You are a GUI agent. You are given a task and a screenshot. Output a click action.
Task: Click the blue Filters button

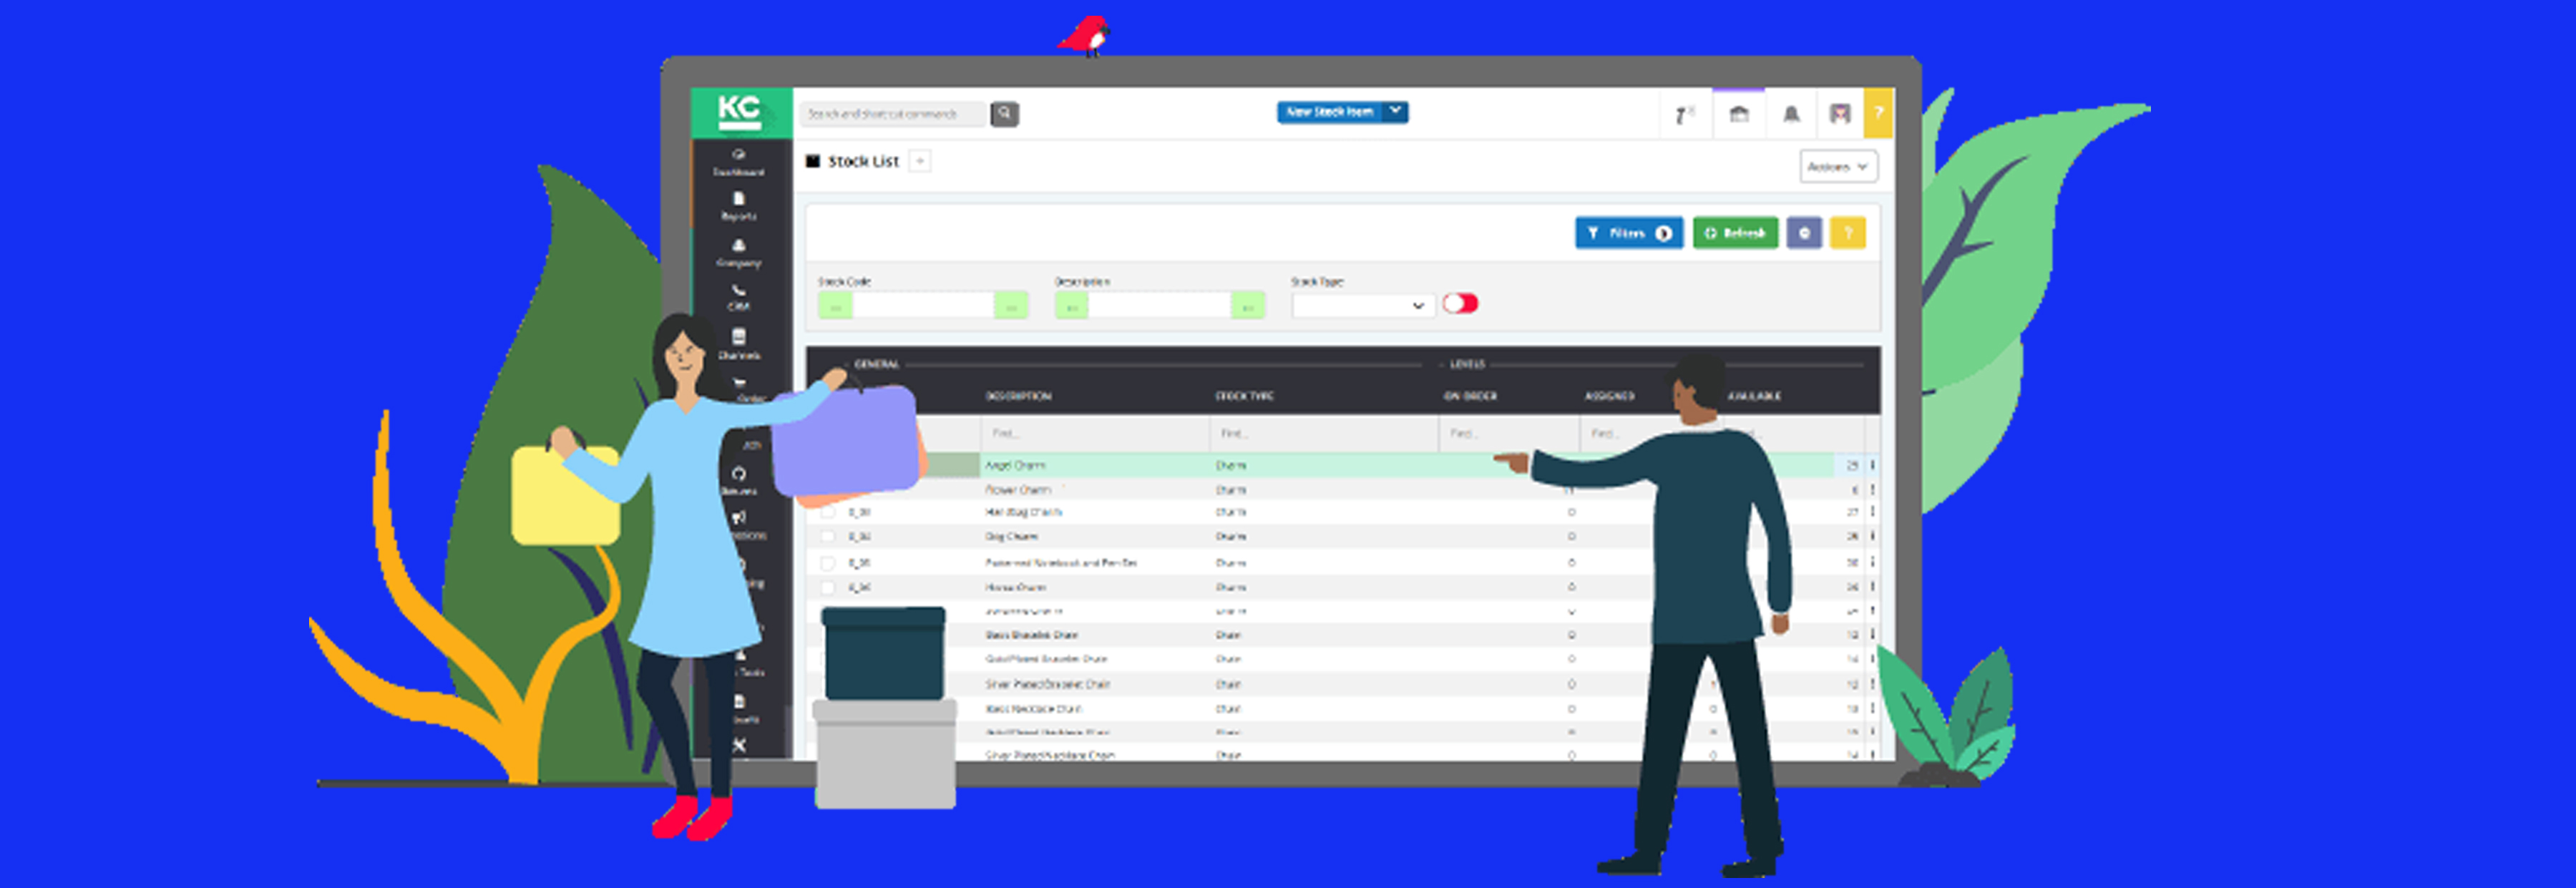tap(1628, 233)
